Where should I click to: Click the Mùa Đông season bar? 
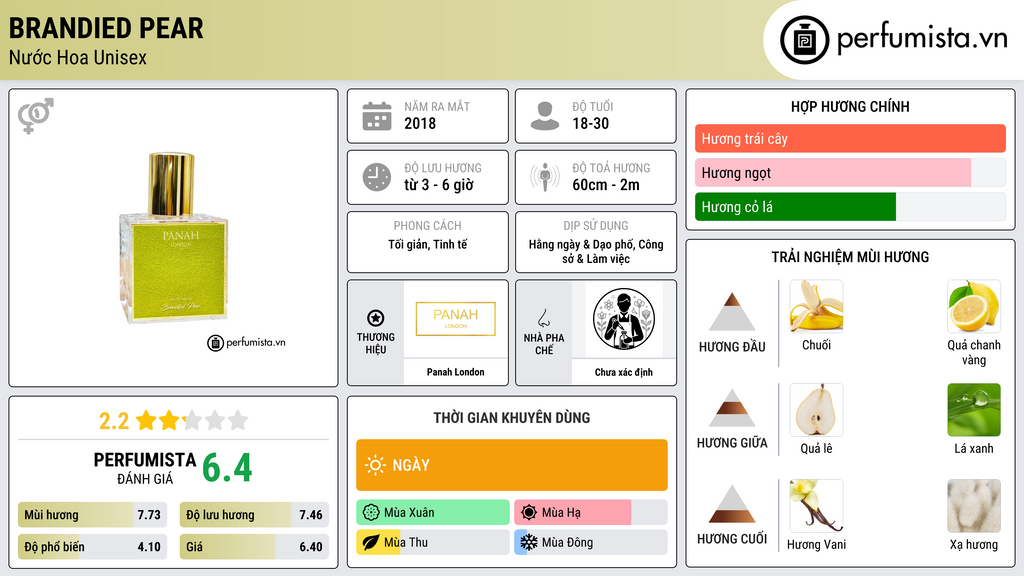(591, 542)
